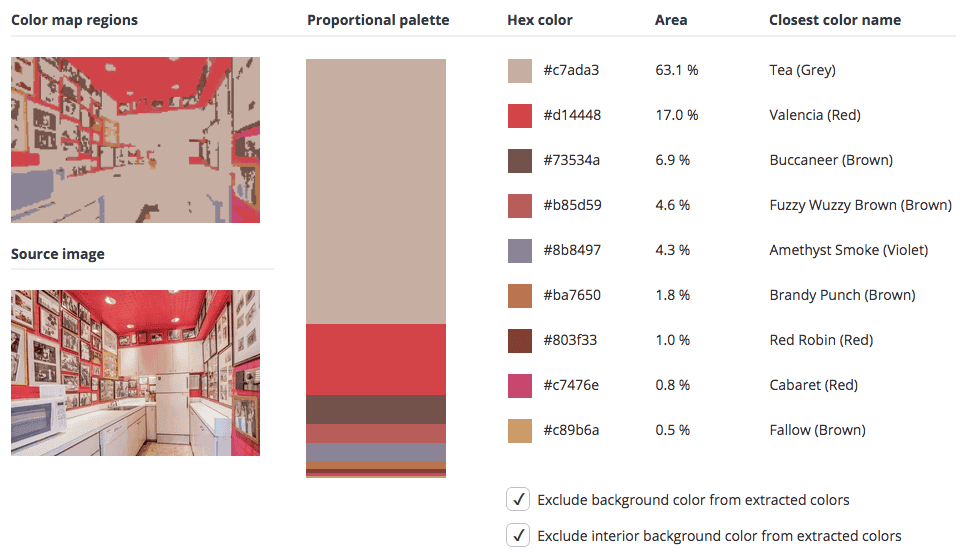Select the Amethyst Smoke #8b8497 swatch
The height and width of the screenshot is (560, 968).
[520, 251]
